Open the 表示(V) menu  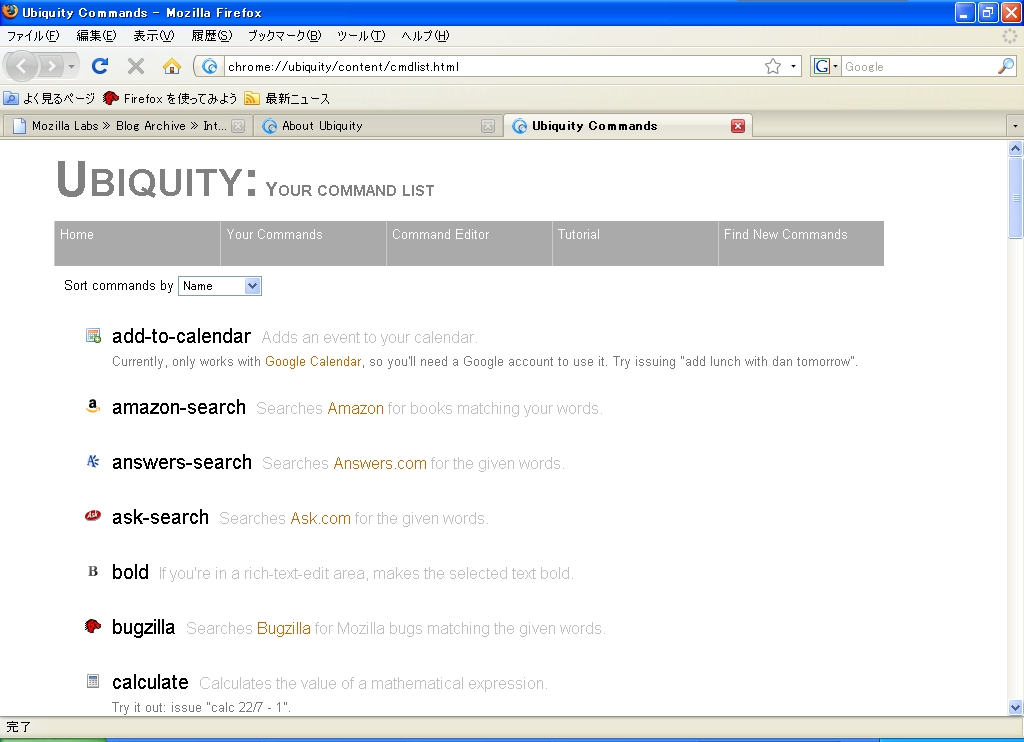pyautogui.click(x=153, y=36)
